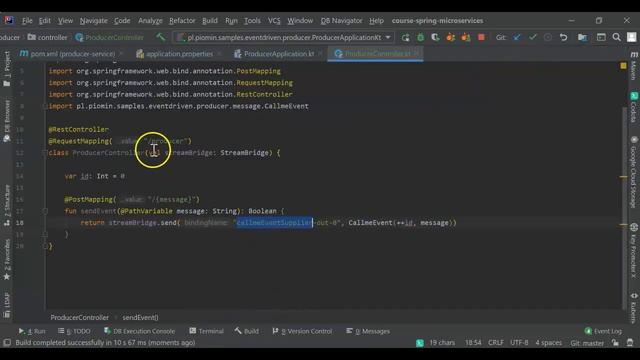Open the Build tool window button

click(247, 331)
